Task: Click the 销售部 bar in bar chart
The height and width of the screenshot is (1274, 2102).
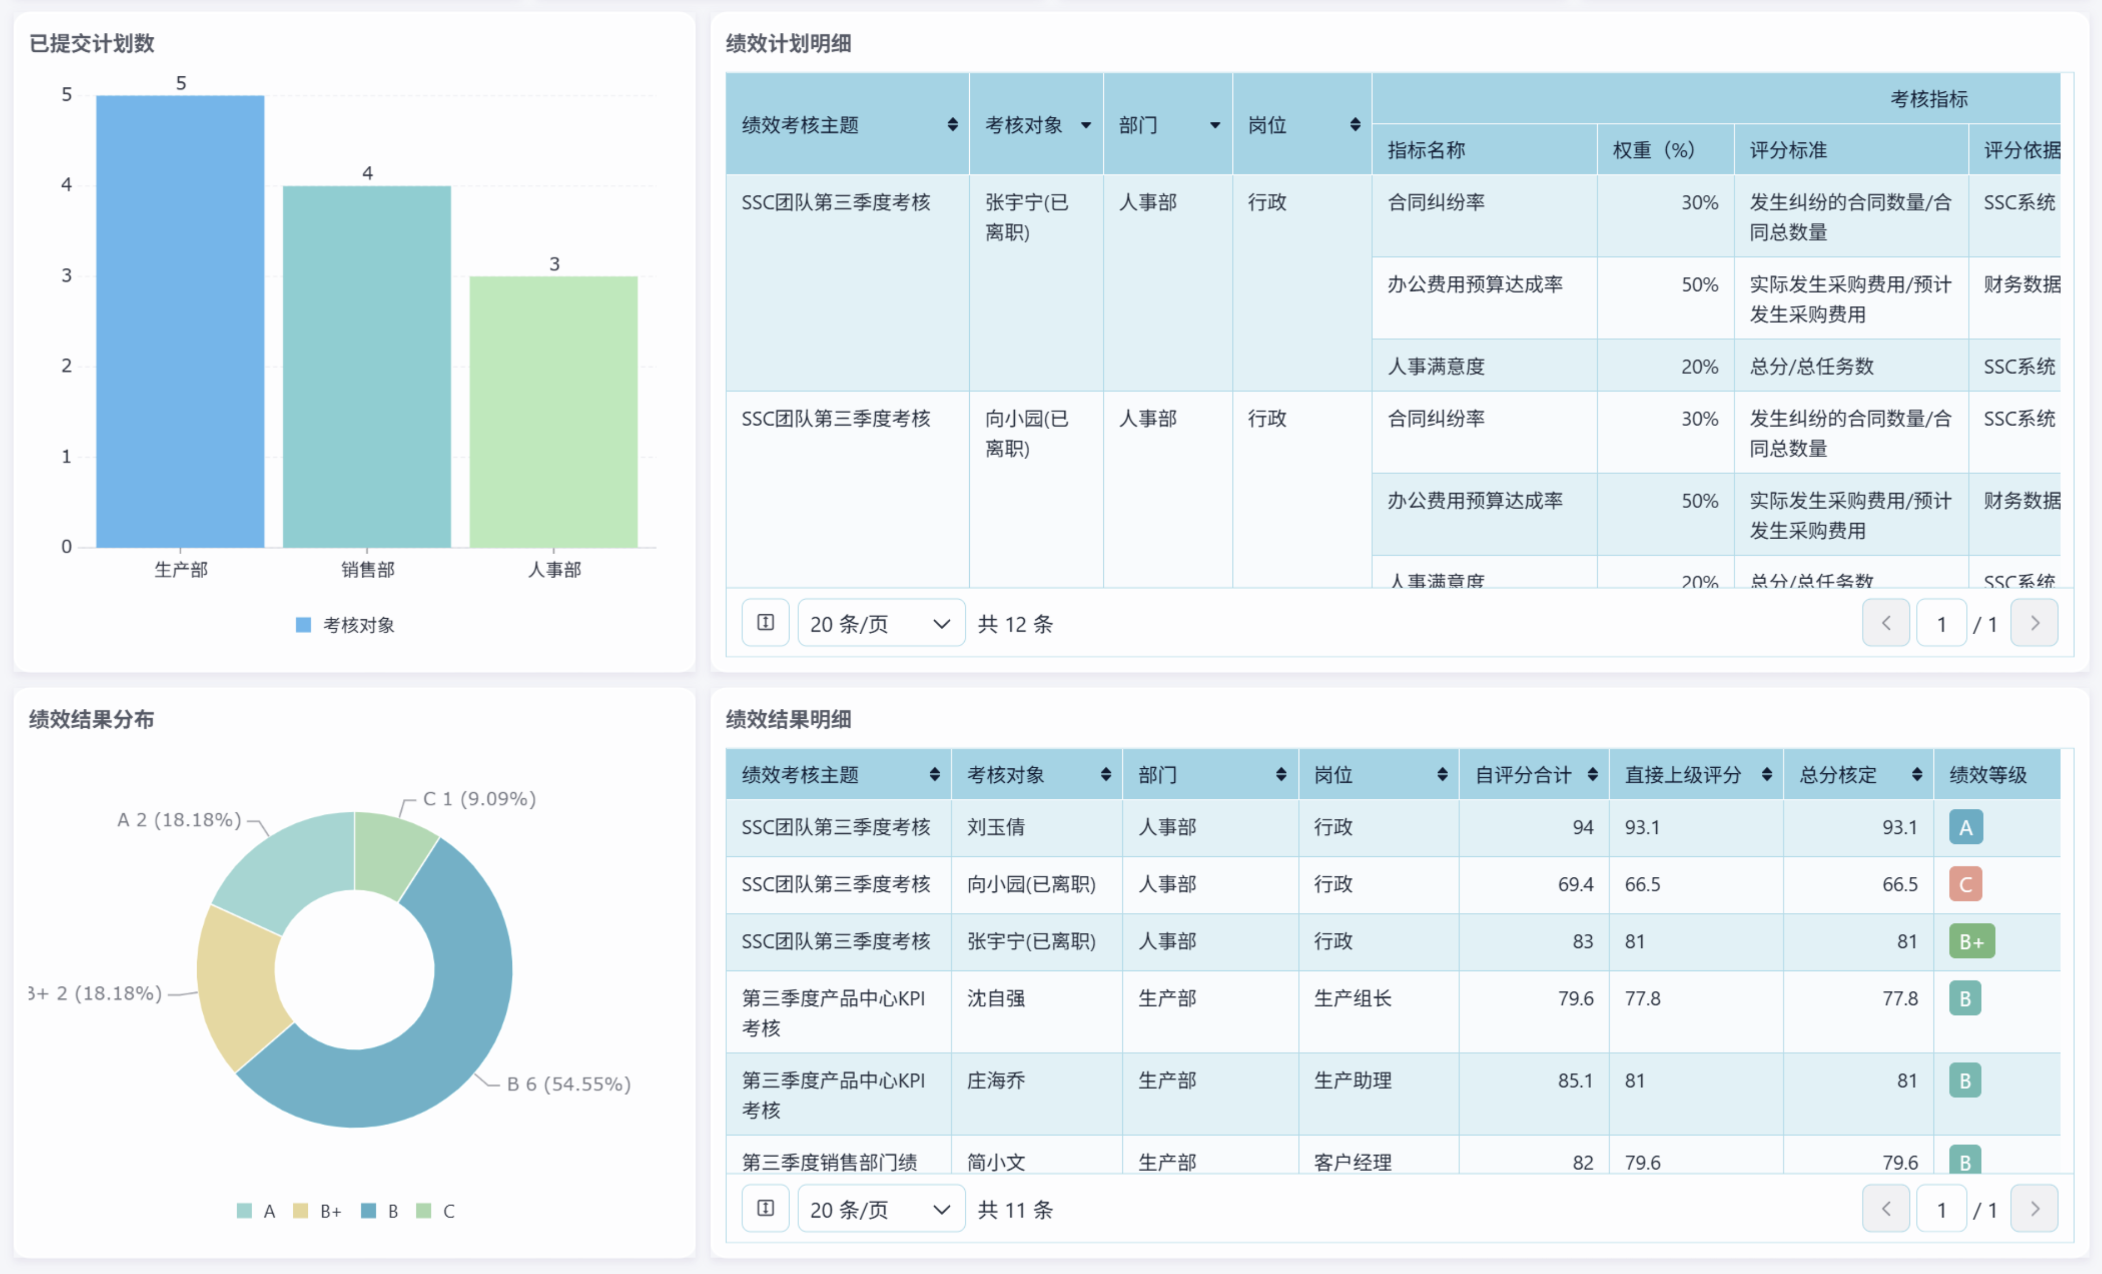Action: (x=367, y=366)
